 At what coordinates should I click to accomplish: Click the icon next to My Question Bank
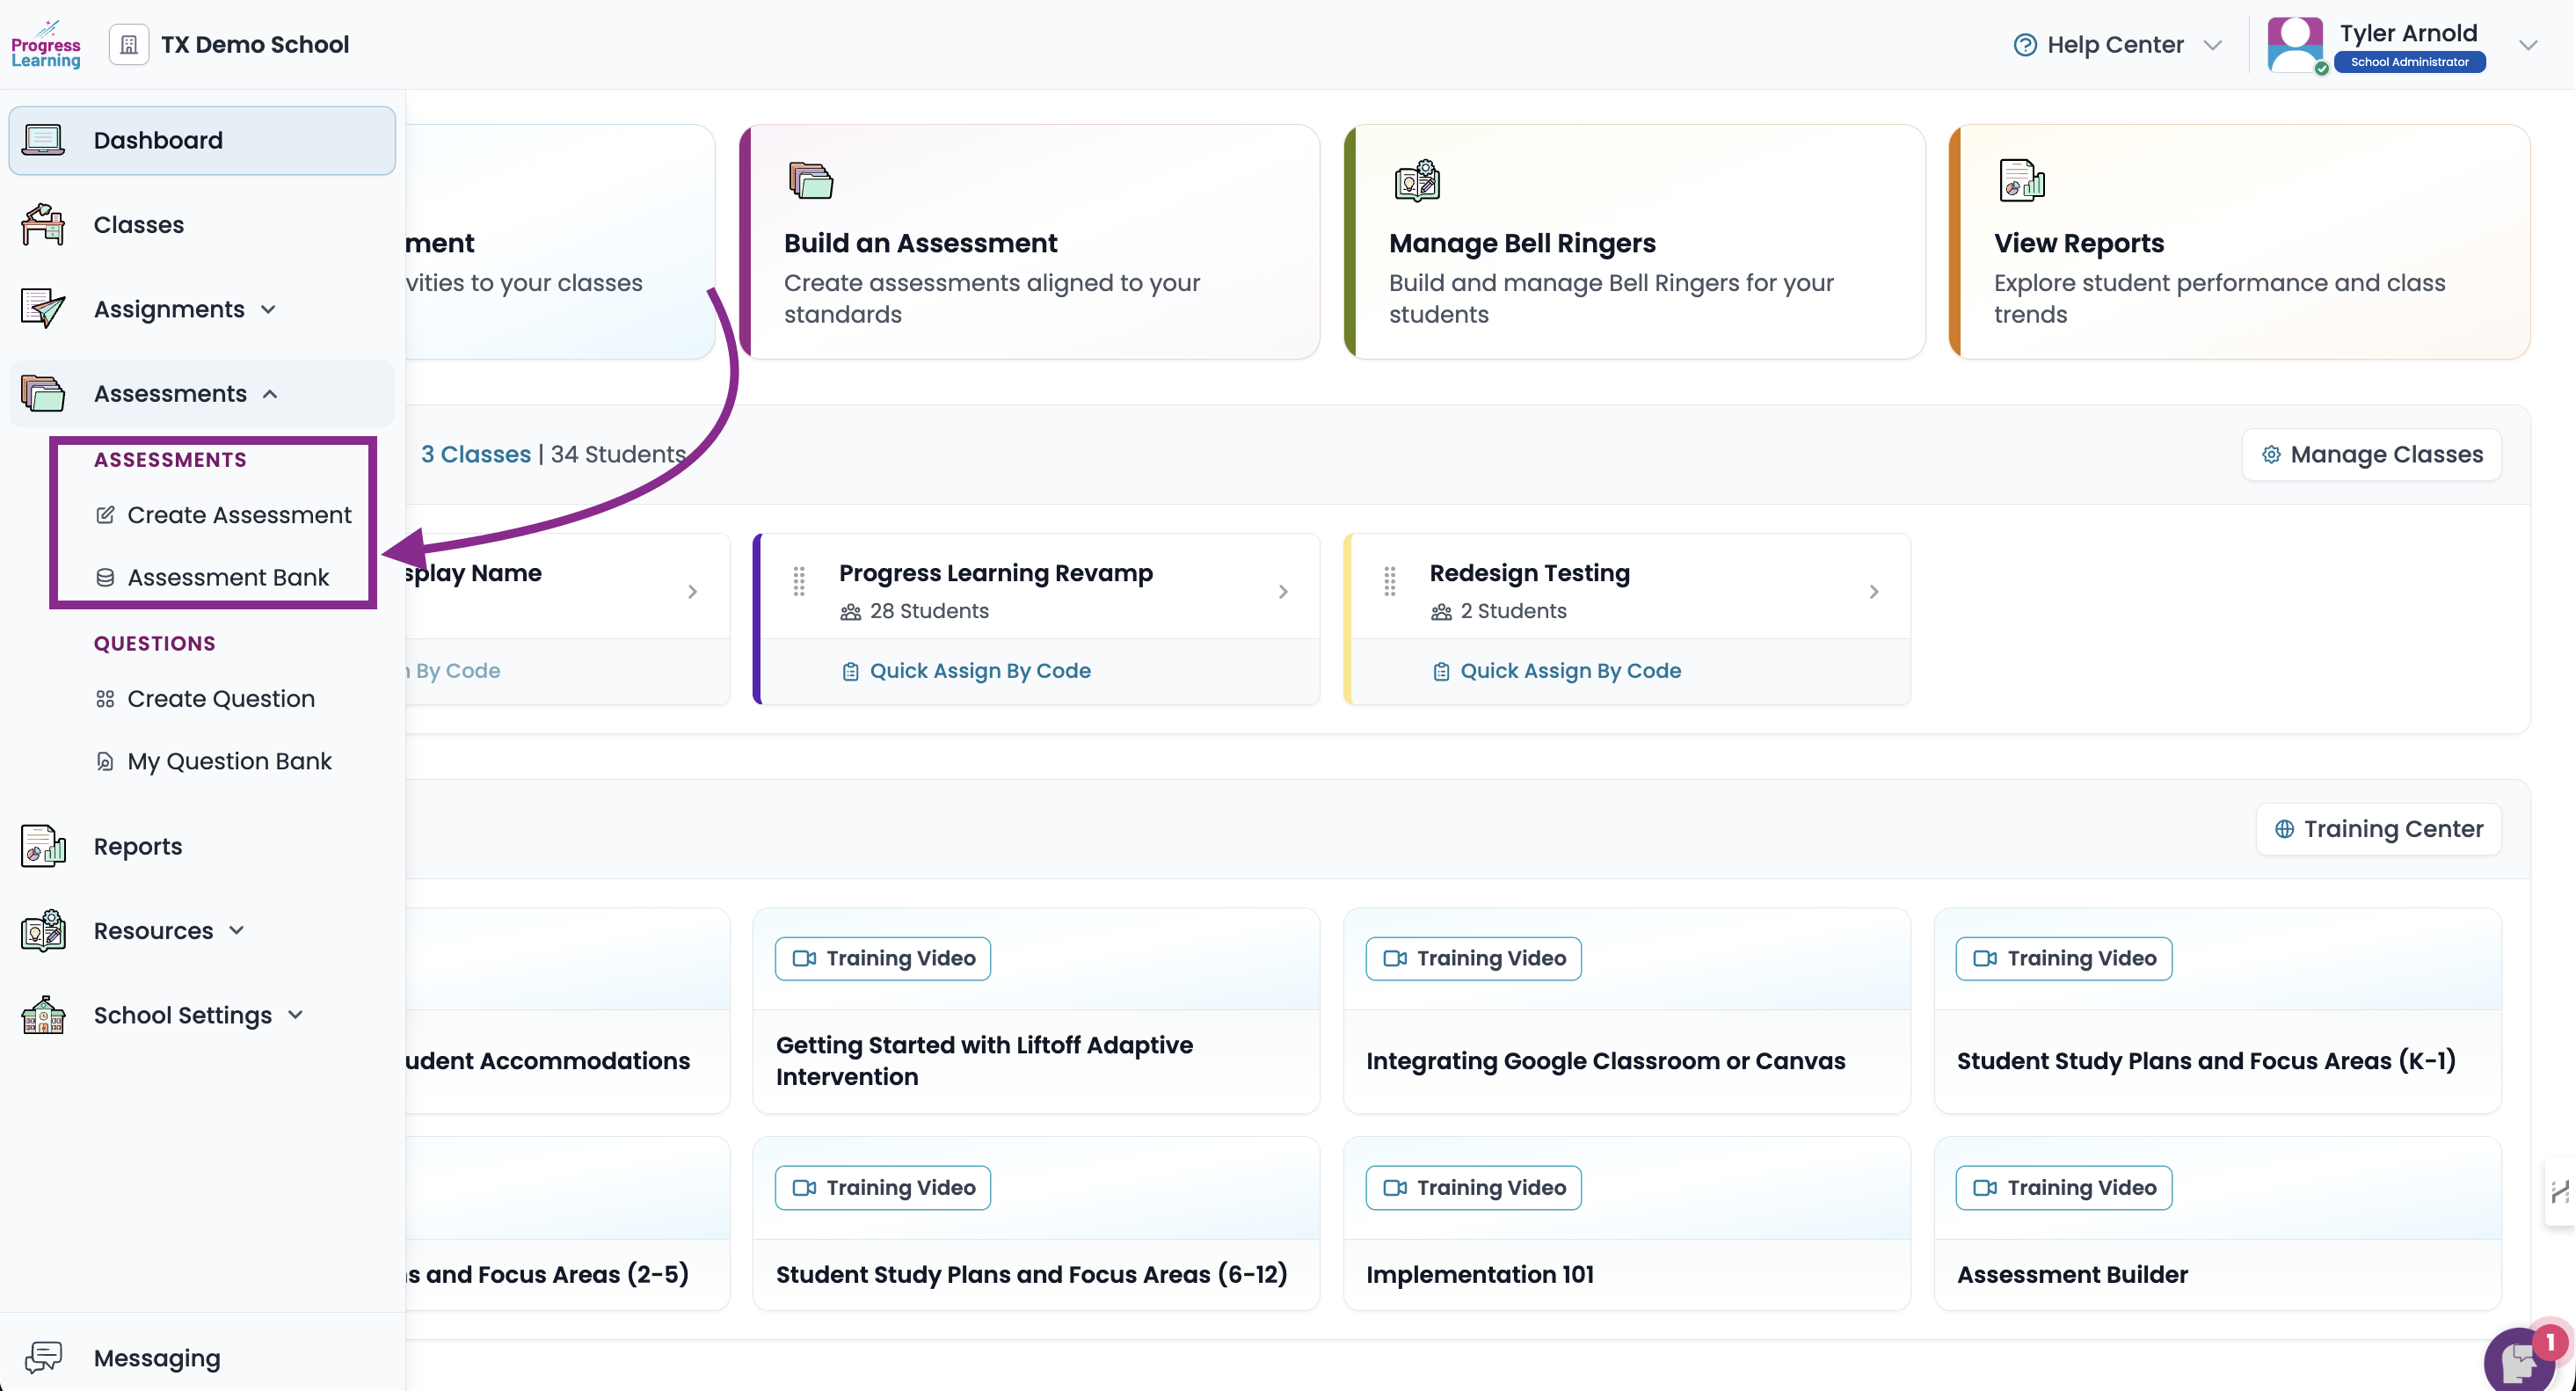[x=105, y=762]
